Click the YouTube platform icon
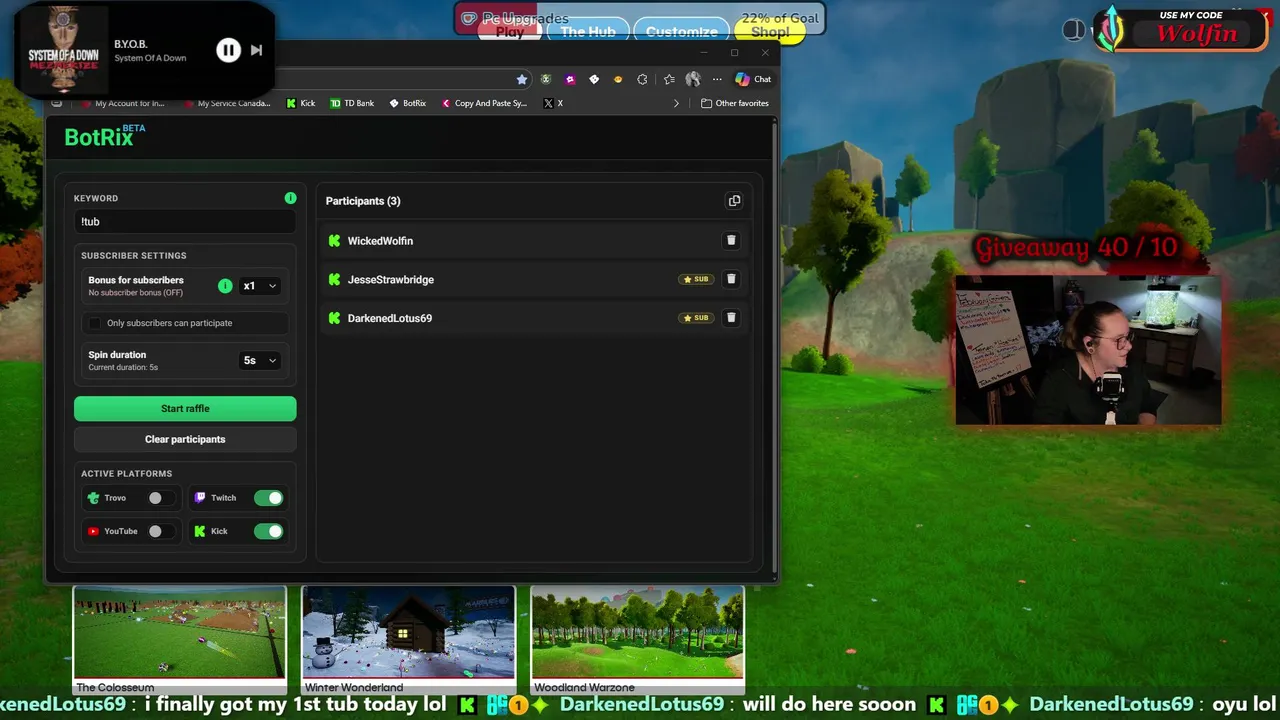Screen dimensions: 1280x720 (x=93, y=531)
